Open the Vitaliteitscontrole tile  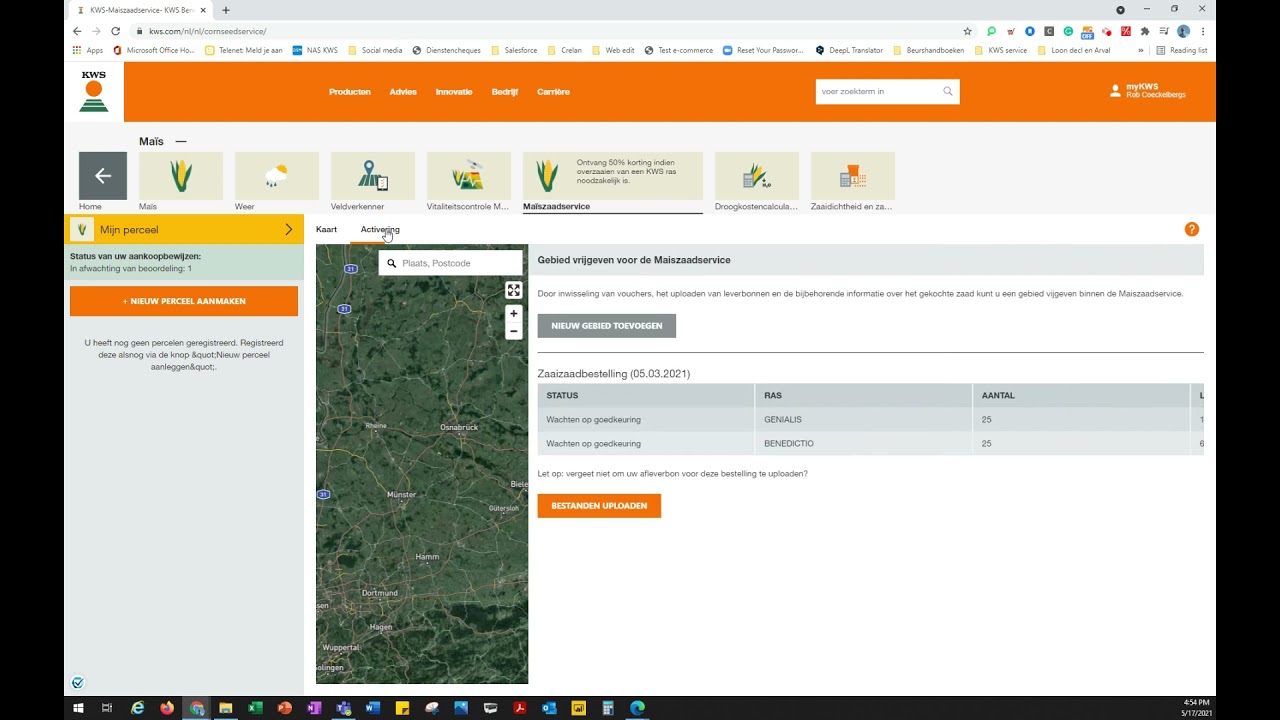(469, 176)
